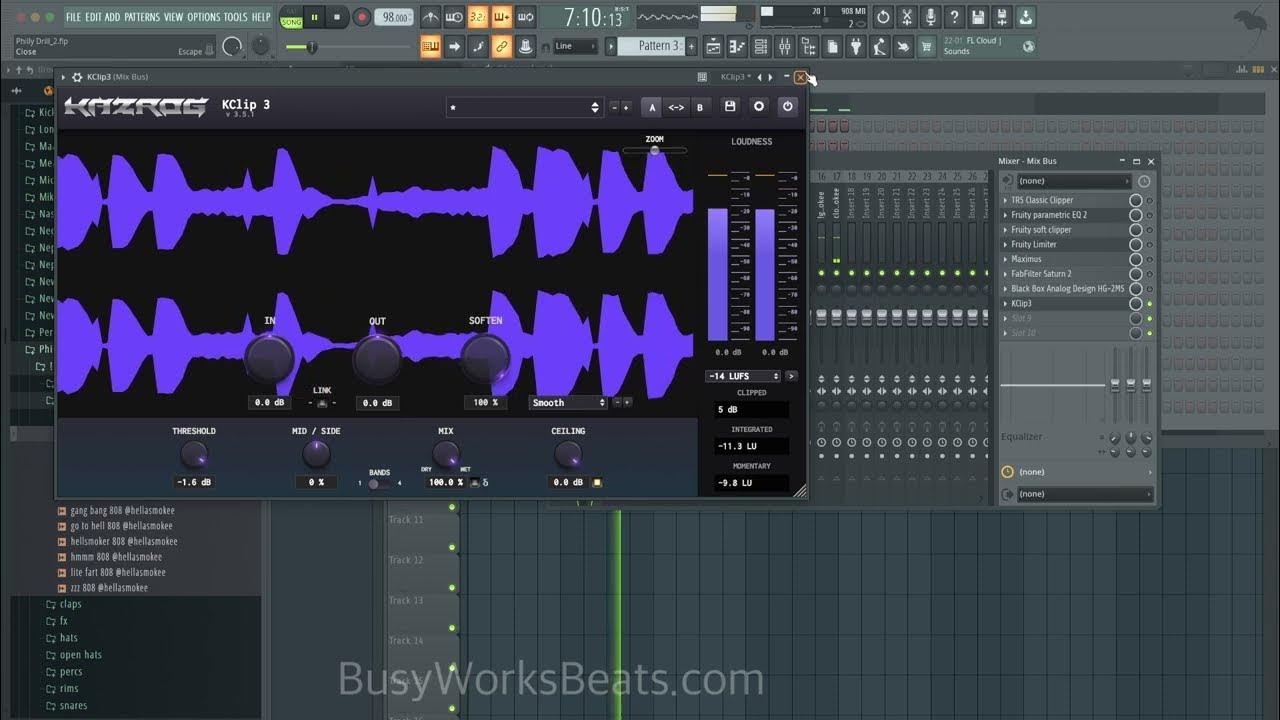Open the Plugin picker plug icon
This screenshot has width=1280, height=720.
[x=856, y=46]
